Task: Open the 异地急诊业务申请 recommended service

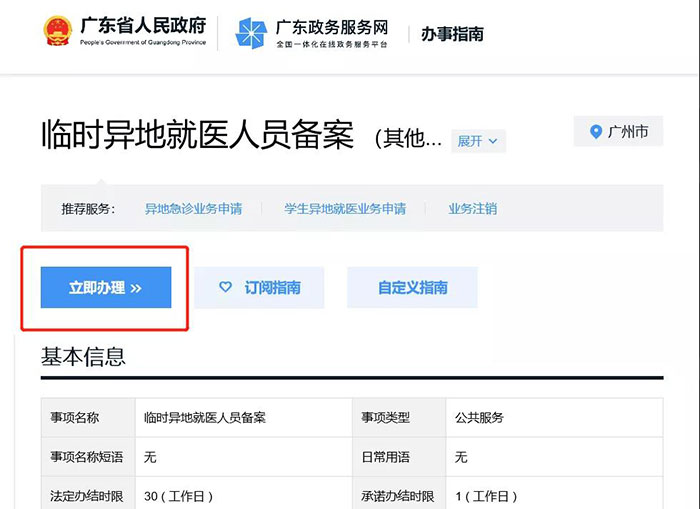Action: (193, 209)
